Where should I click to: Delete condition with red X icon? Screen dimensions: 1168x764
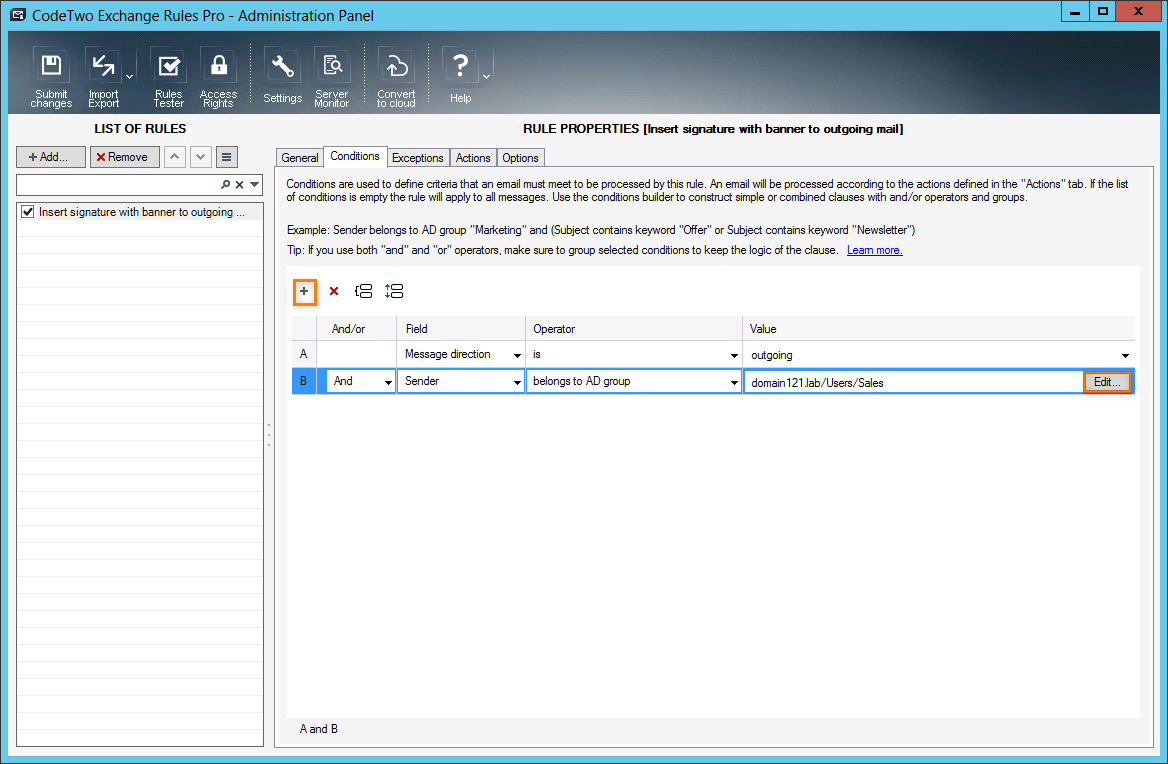point(334,291)
